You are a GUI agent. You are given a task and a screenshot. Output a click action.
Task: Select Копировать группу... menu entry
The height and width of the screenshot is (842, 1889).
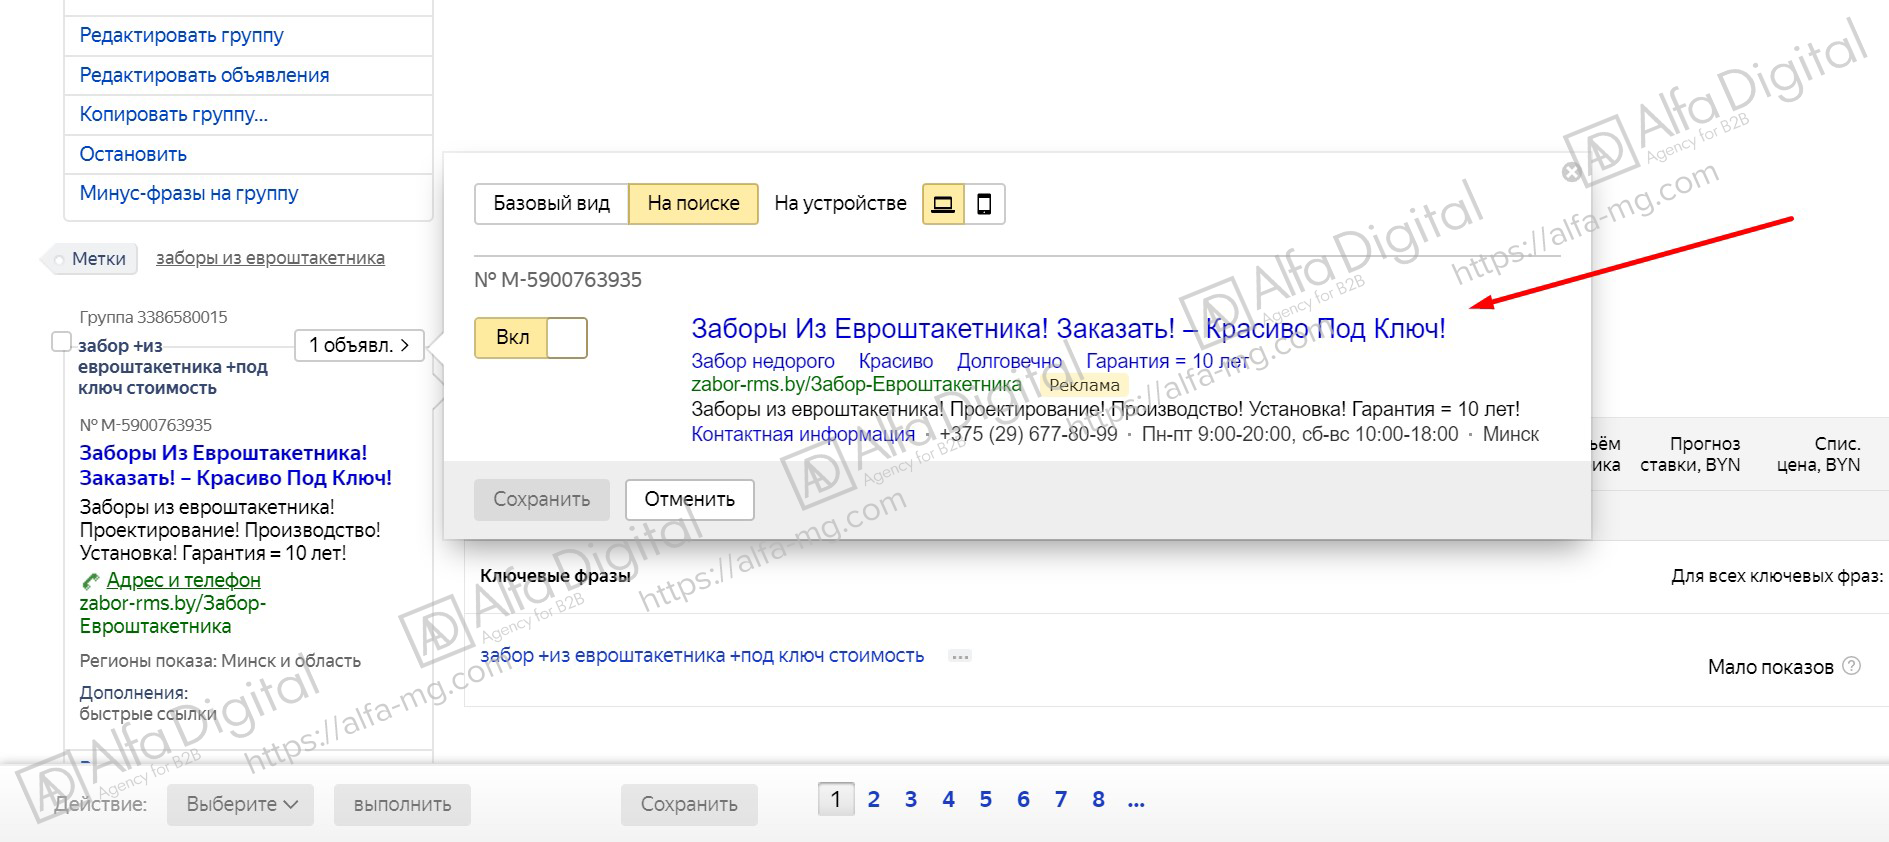click(x=174, y=114)
